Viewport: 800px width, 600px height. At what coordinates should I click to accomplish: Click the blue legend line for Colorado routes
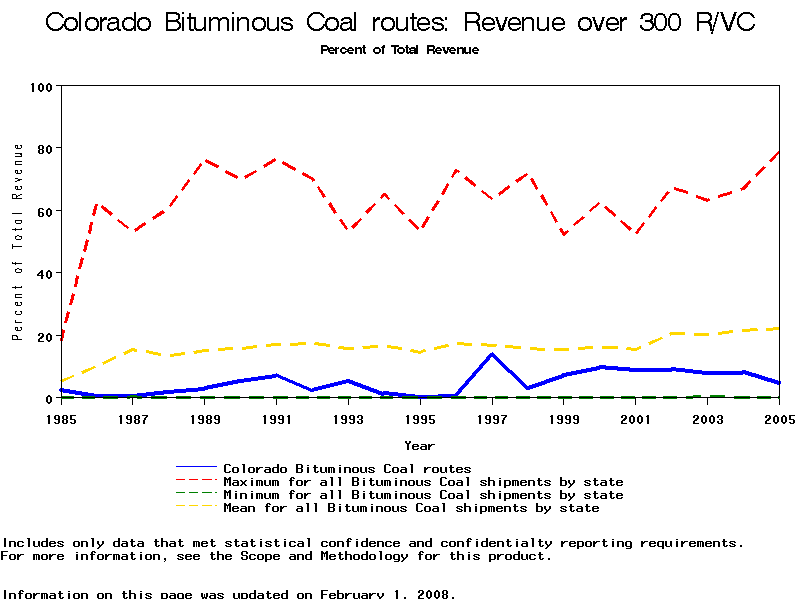tap(196, 467)
